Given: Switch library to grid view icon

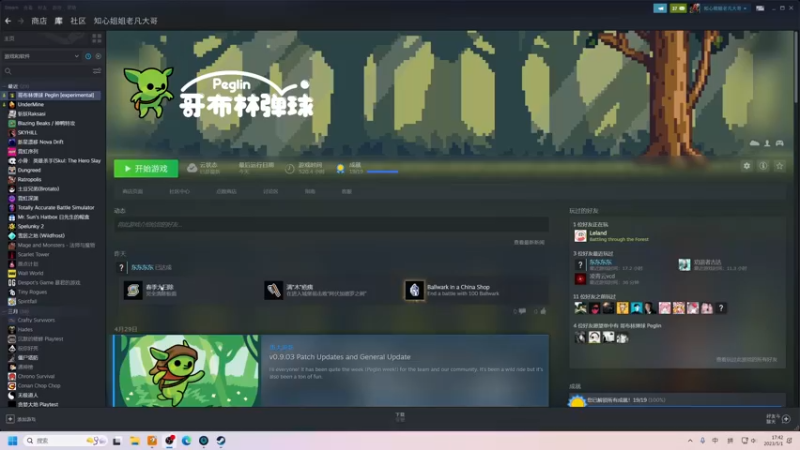Looking at the screenshot, I should [x=96, y=38].
